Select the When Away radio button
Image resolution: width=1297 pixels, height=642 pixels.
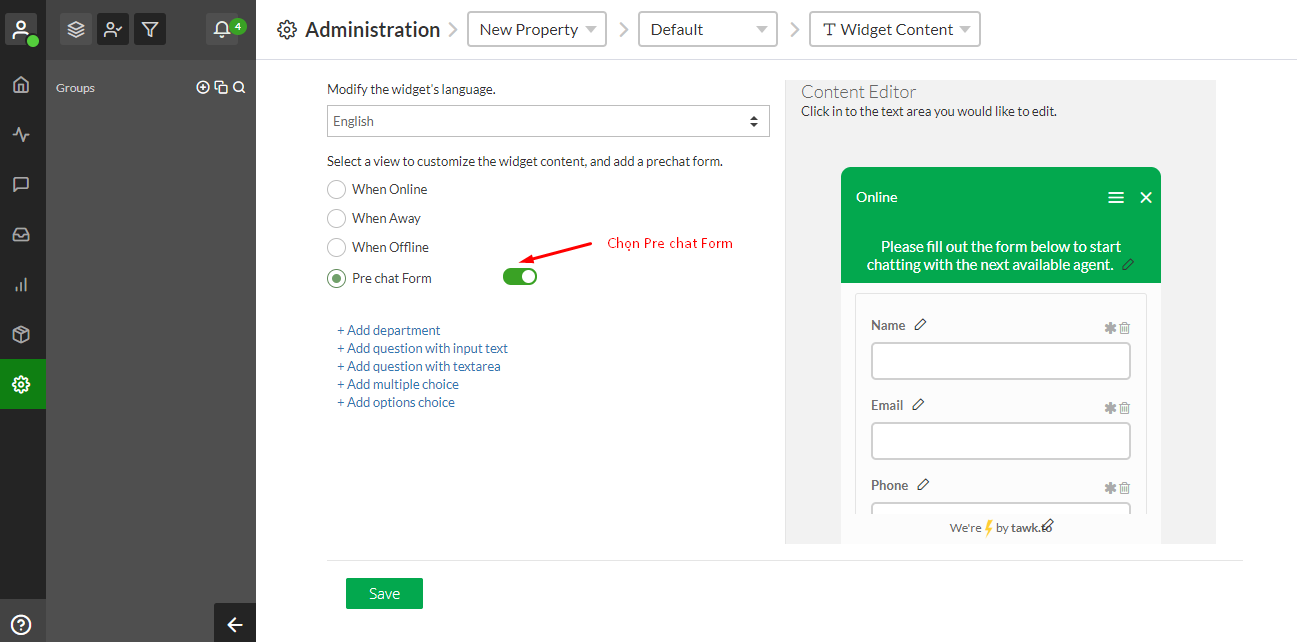point(337,218)
